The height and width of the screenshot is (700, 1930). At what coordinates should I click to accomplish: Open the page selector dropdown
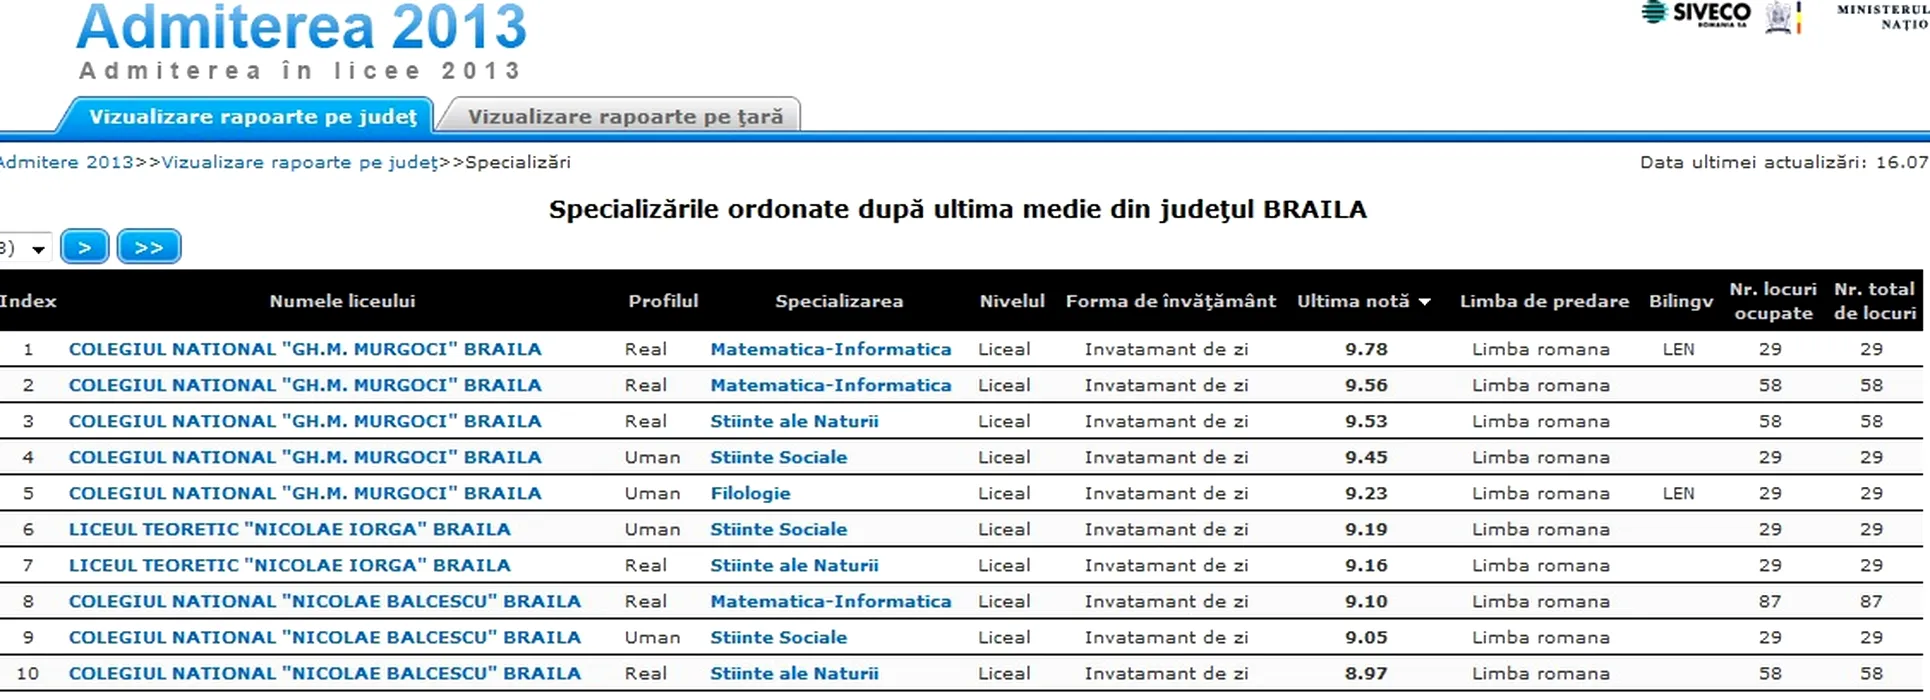pyautogui.click(x=26, y=248)
